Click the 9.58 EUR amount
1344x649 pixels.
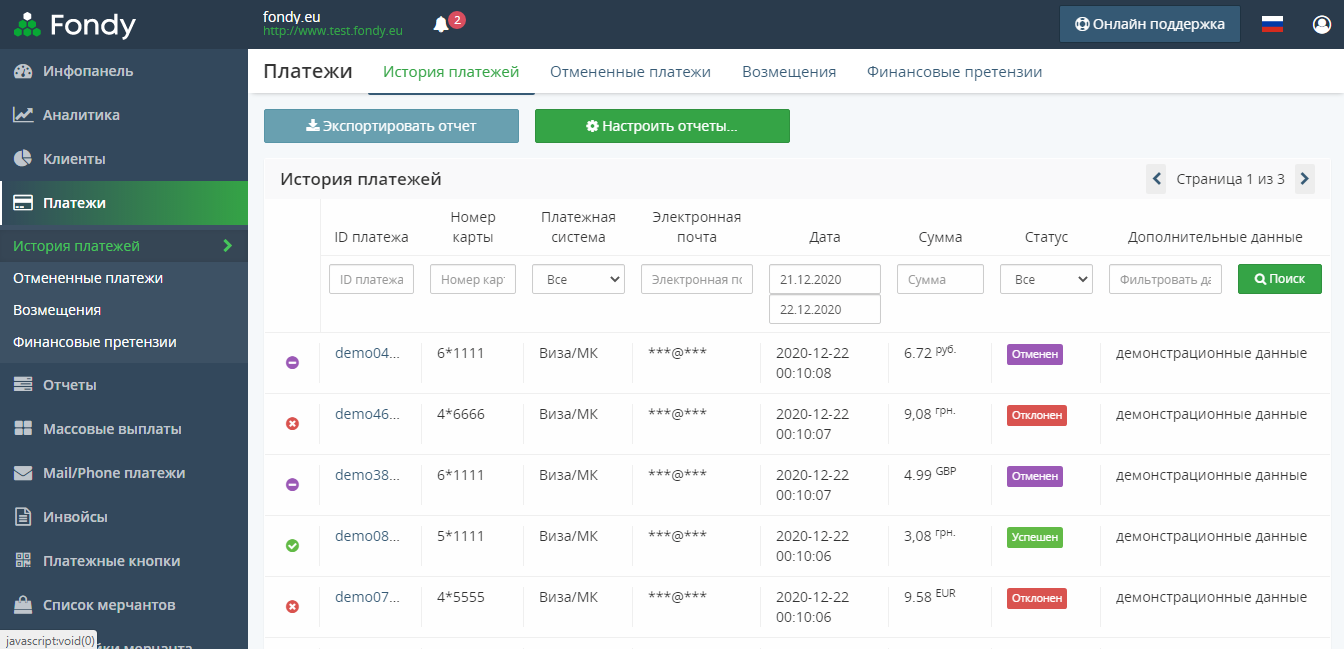coord(930,596)
